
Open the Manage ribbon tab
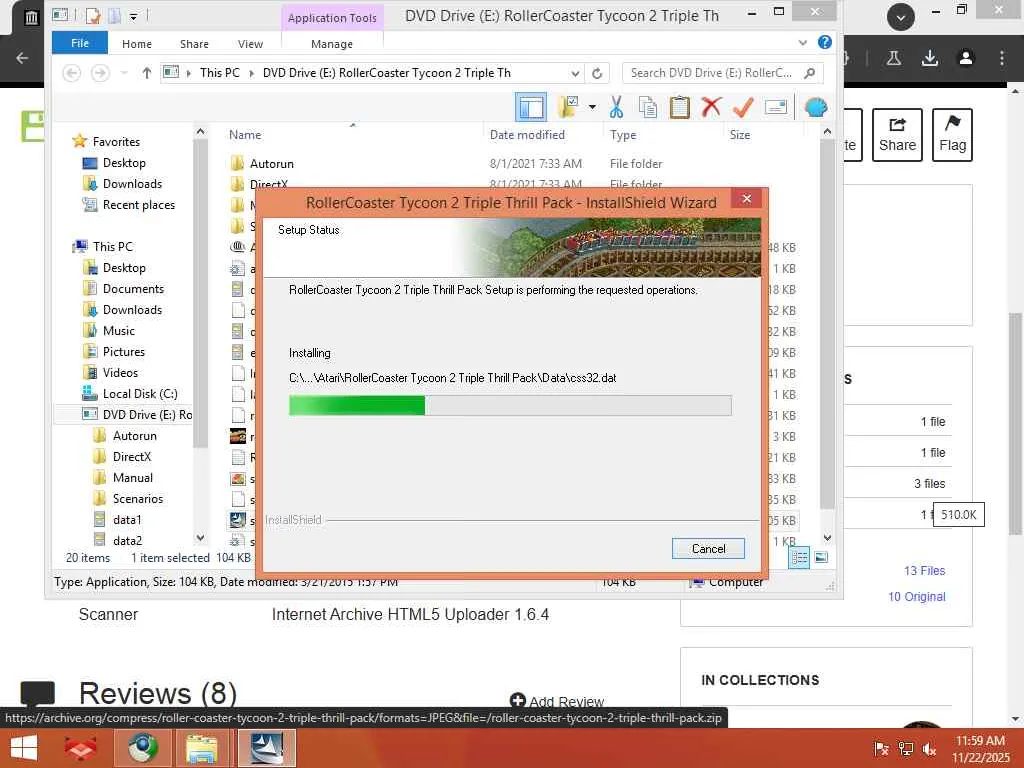pyautogui.click(x=332, y=44)
